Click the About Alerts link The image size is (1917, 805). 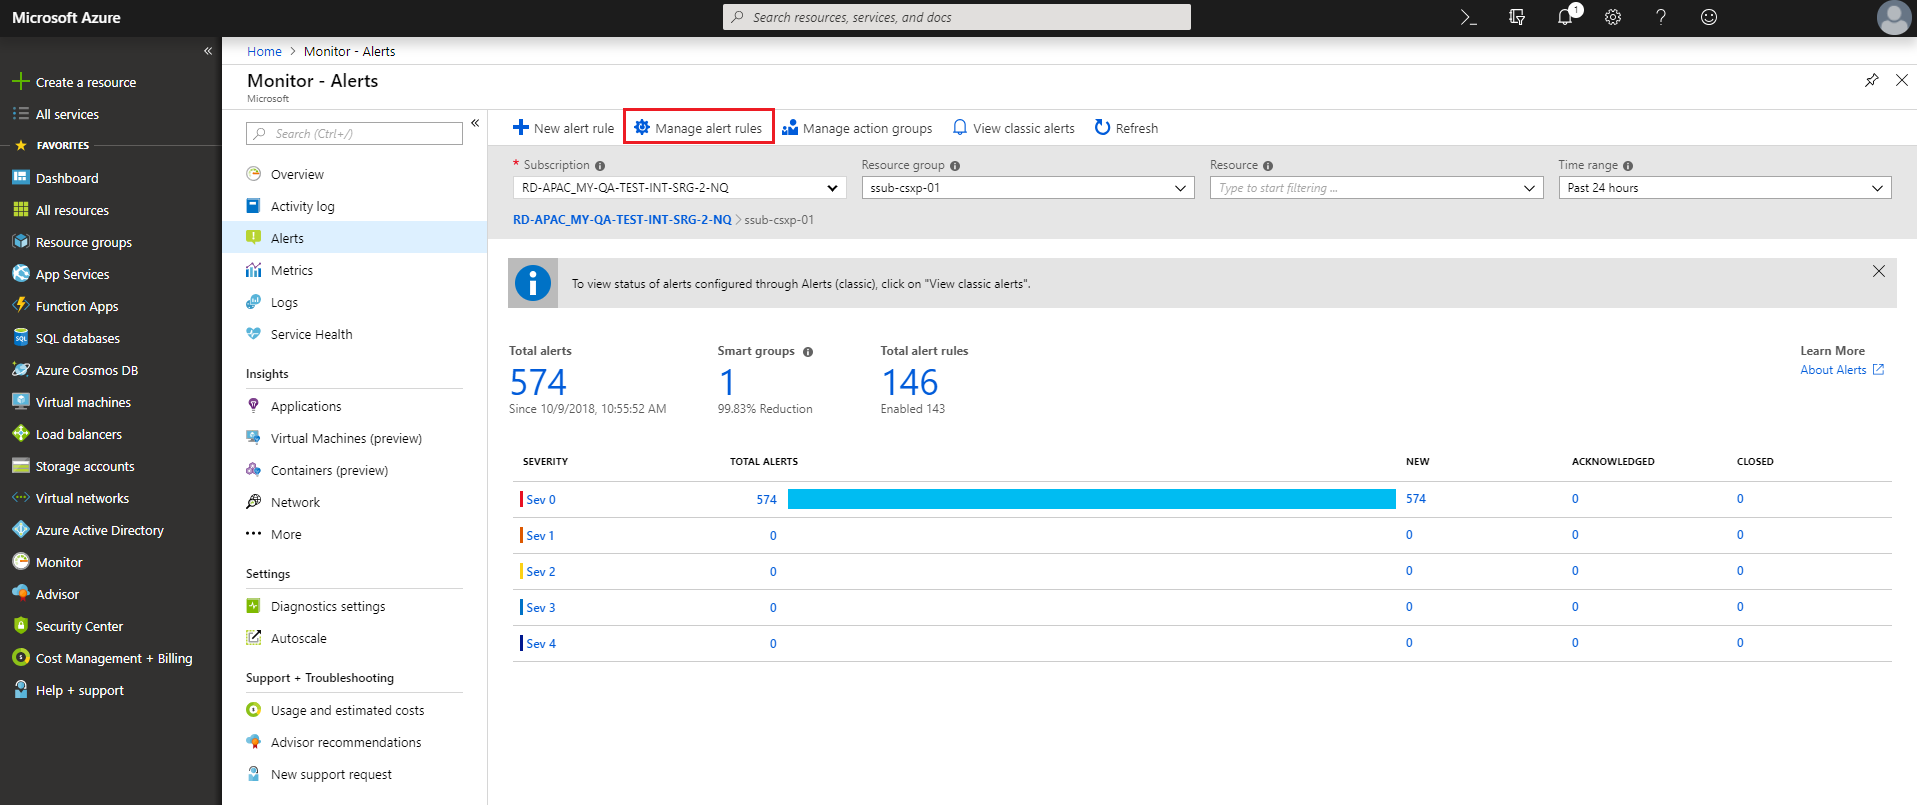click(1833, 370)
